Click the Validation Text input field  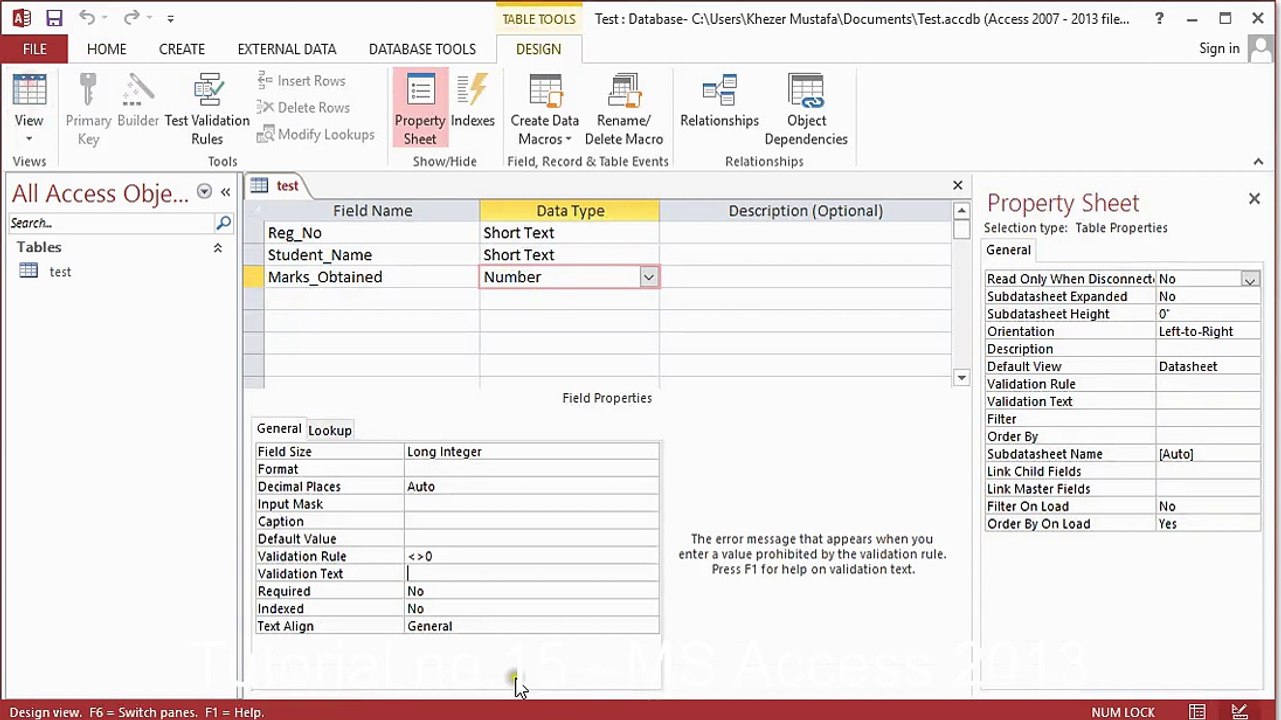point(531,574)
